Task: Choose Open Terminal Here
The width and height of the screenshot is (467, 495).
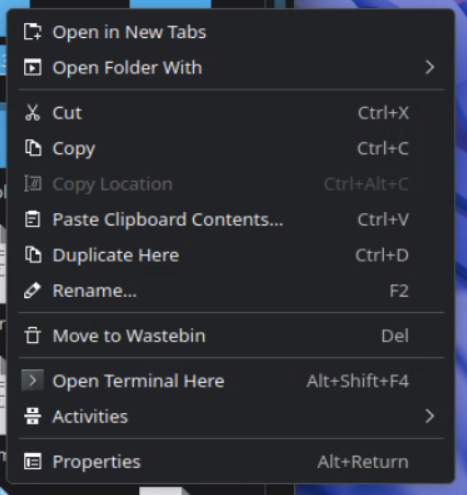Action: 231,381
